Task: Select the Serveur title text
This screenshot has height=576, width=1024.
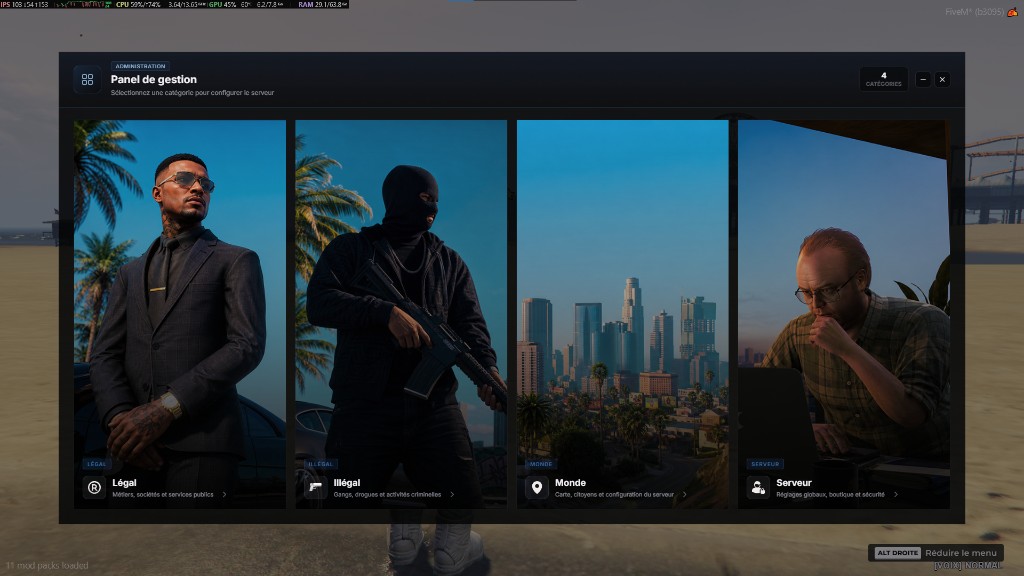Action: (793, 483)
